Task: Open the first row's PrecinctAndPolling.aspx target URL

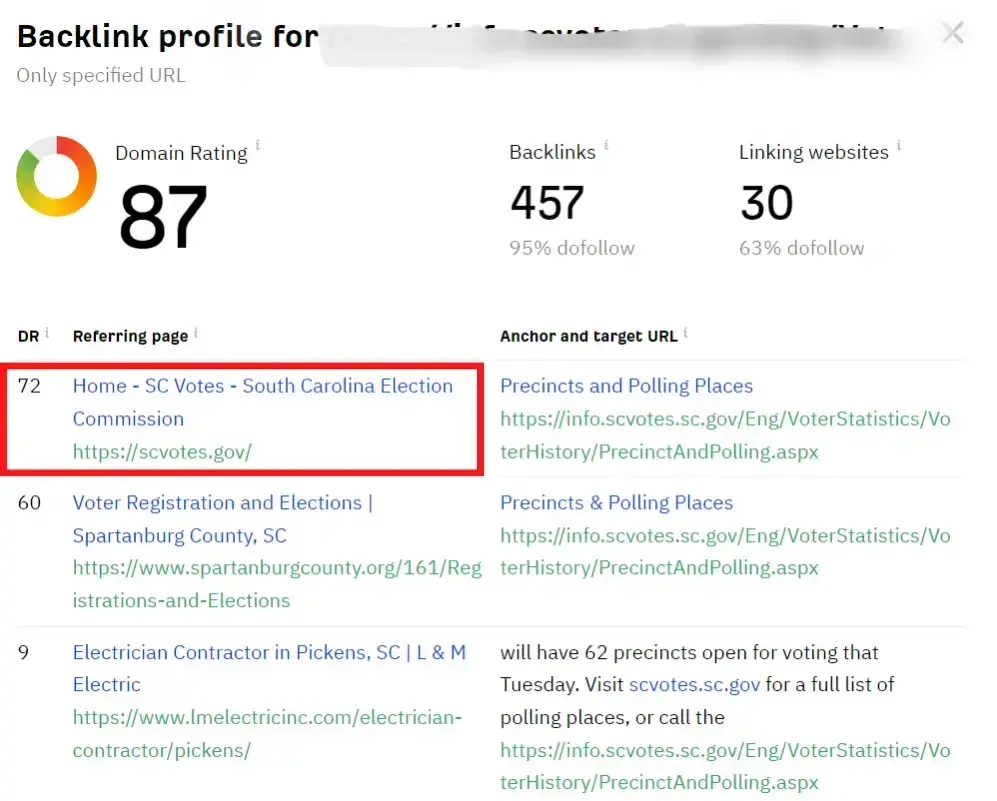Action: pyautogui.click(x=725, y=419)
